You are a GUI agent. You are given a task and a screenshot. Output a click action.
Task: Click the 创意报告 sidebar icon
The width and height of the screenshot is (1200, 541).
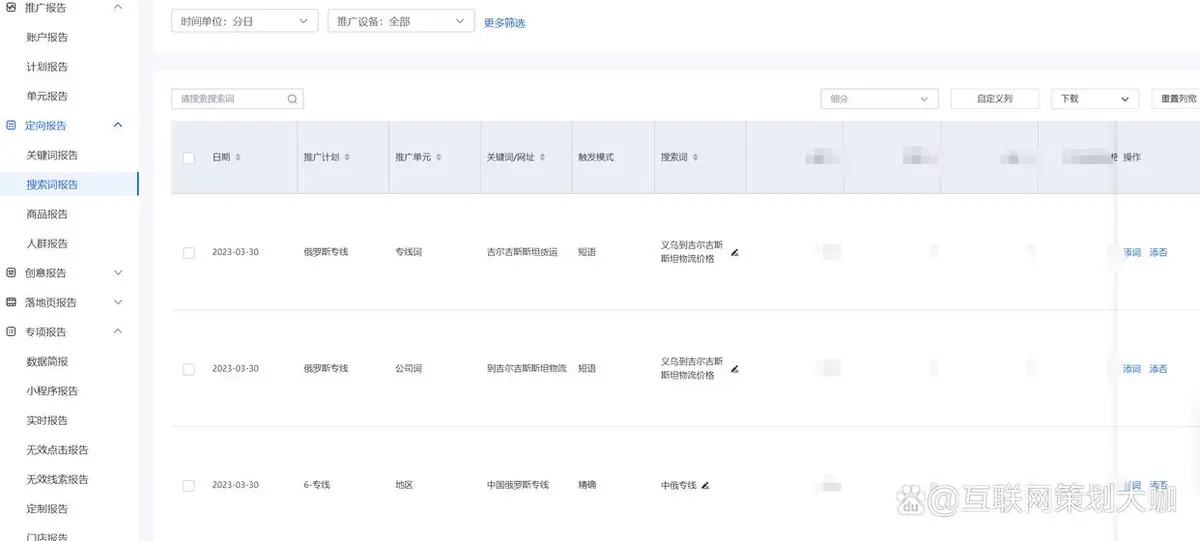[11, 273]
